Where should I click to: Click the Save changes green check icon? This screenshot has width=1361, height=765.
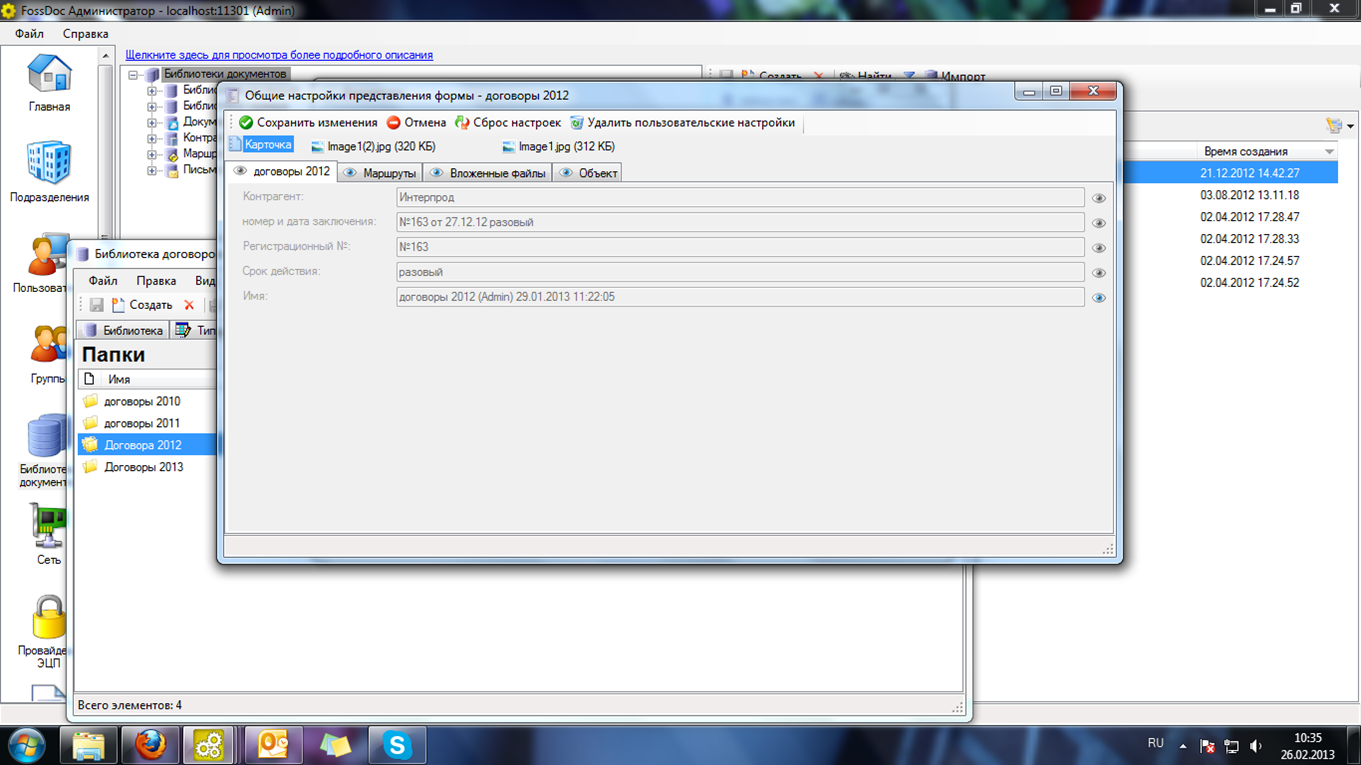(x=246, y=123)
